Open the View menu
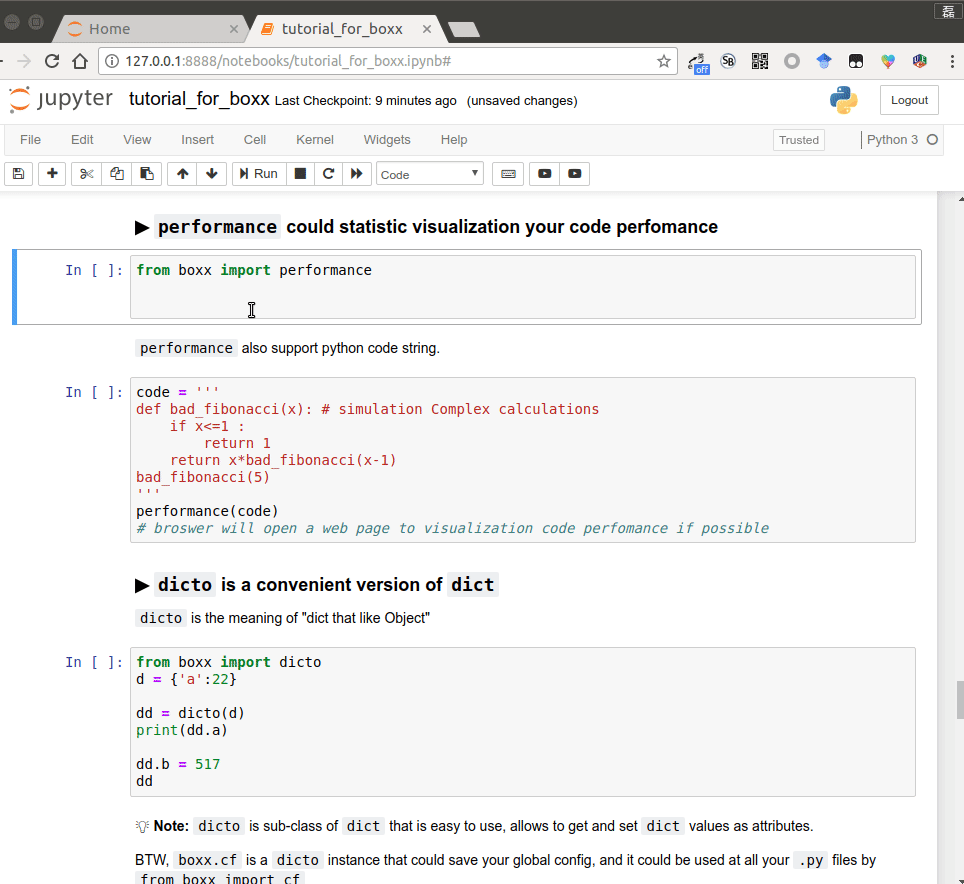The image size is (964, 884). point(136,140)
